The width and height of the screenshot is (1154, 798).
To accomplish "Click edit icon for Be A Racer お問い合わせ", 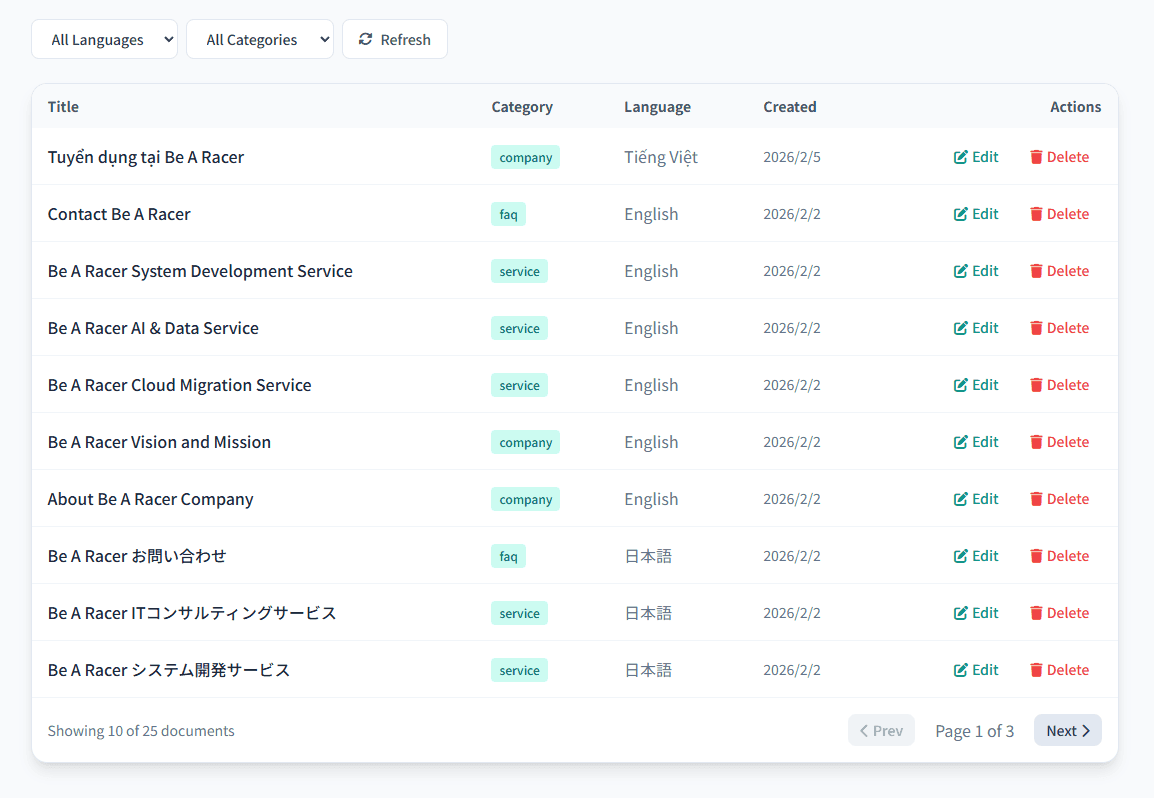I will point(960,556).
